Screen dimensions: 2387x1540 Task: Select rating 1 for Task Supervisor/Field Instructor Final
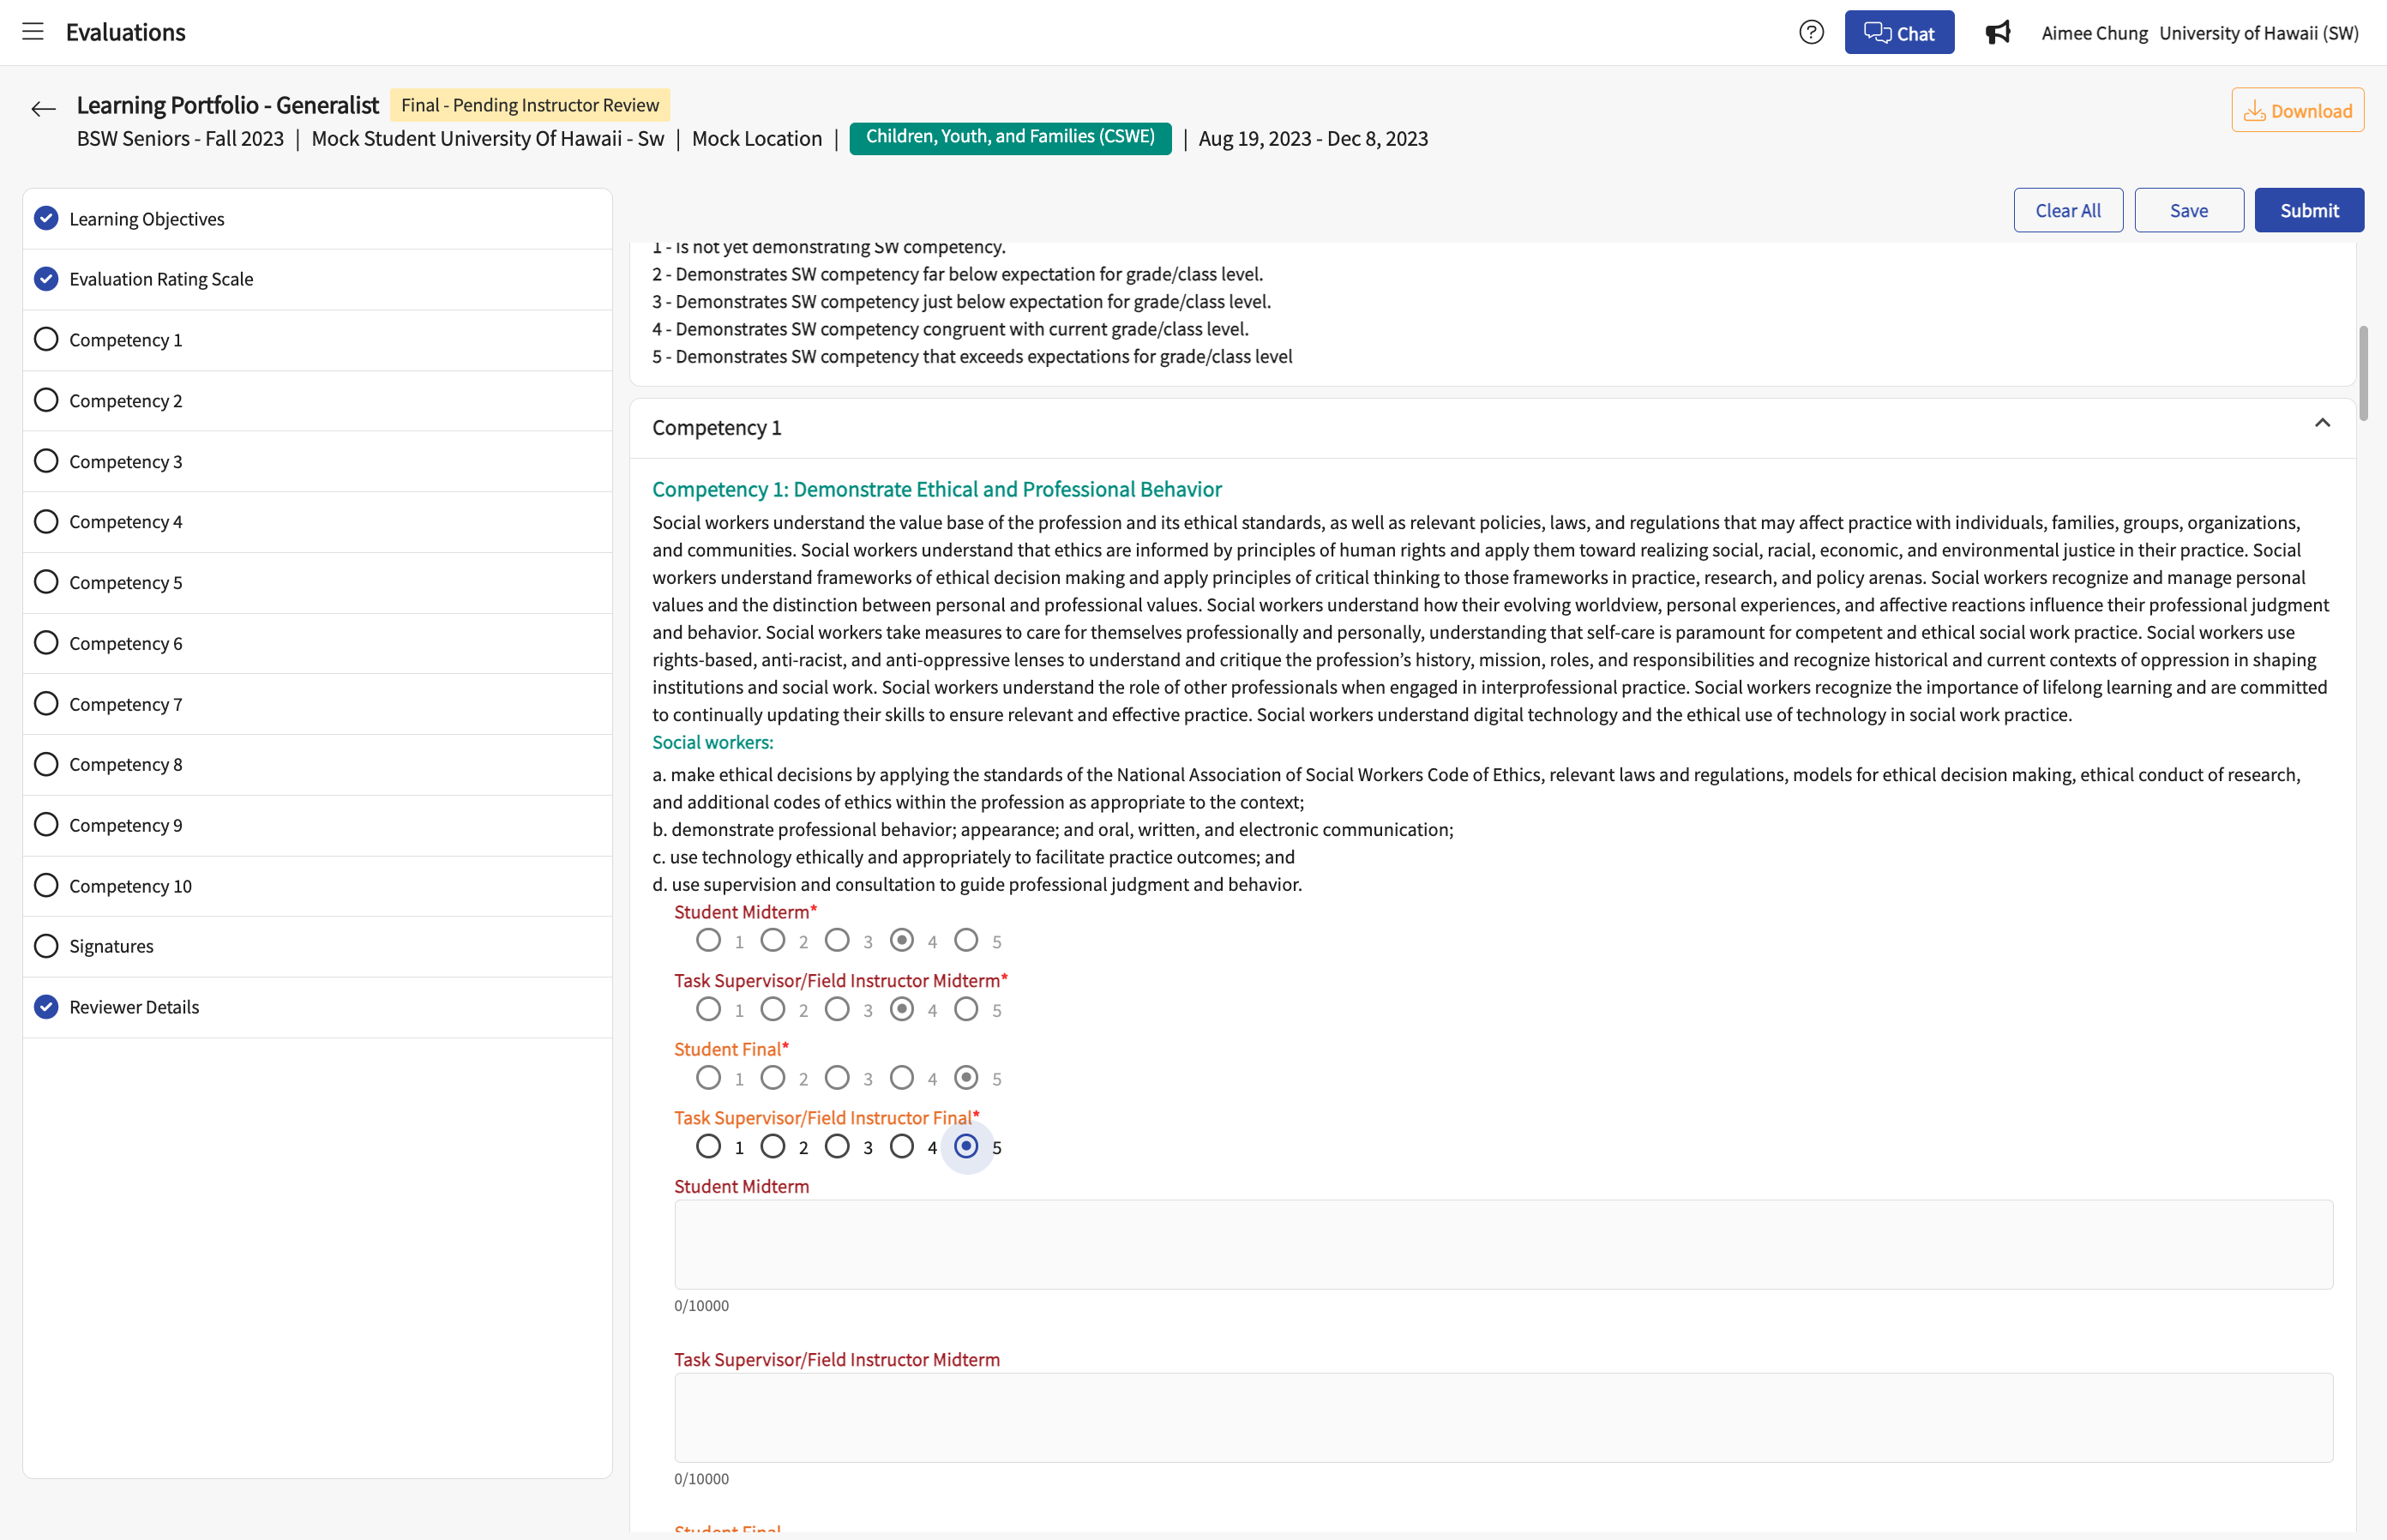click(x=708, y=1146)
